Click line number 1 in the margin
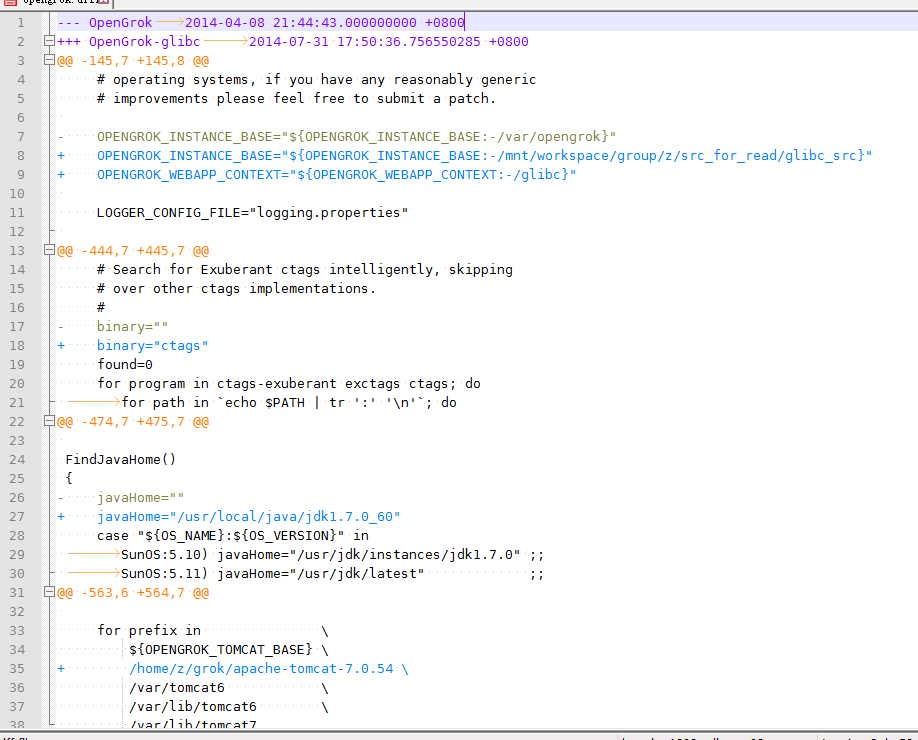This screenshot has width=918, height=740. [x=20, y=22]
